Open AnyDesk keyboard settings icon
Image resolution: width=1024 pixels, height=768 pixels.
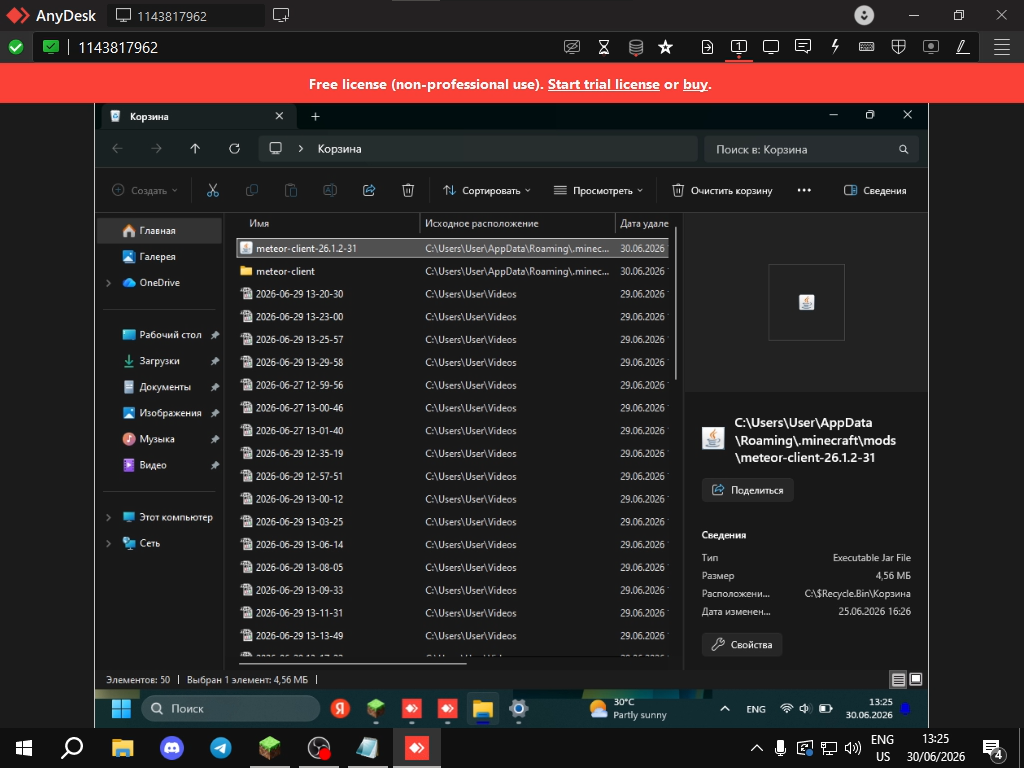pos(867,47)
